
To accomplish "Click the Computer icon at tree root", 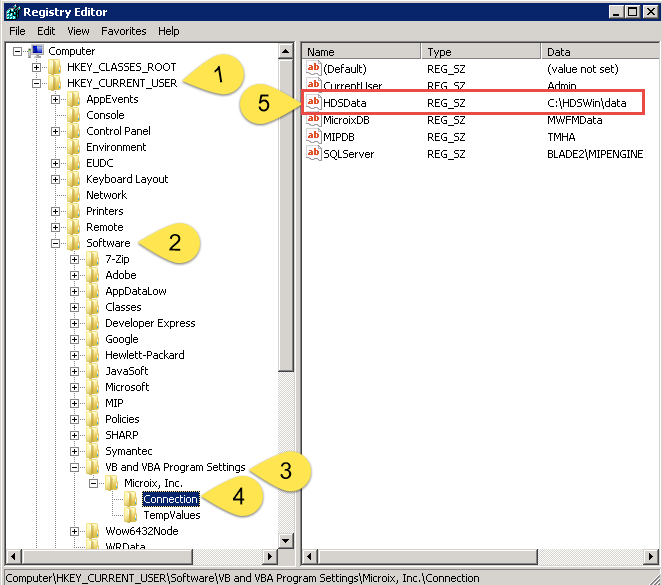I will coord(38,51).
